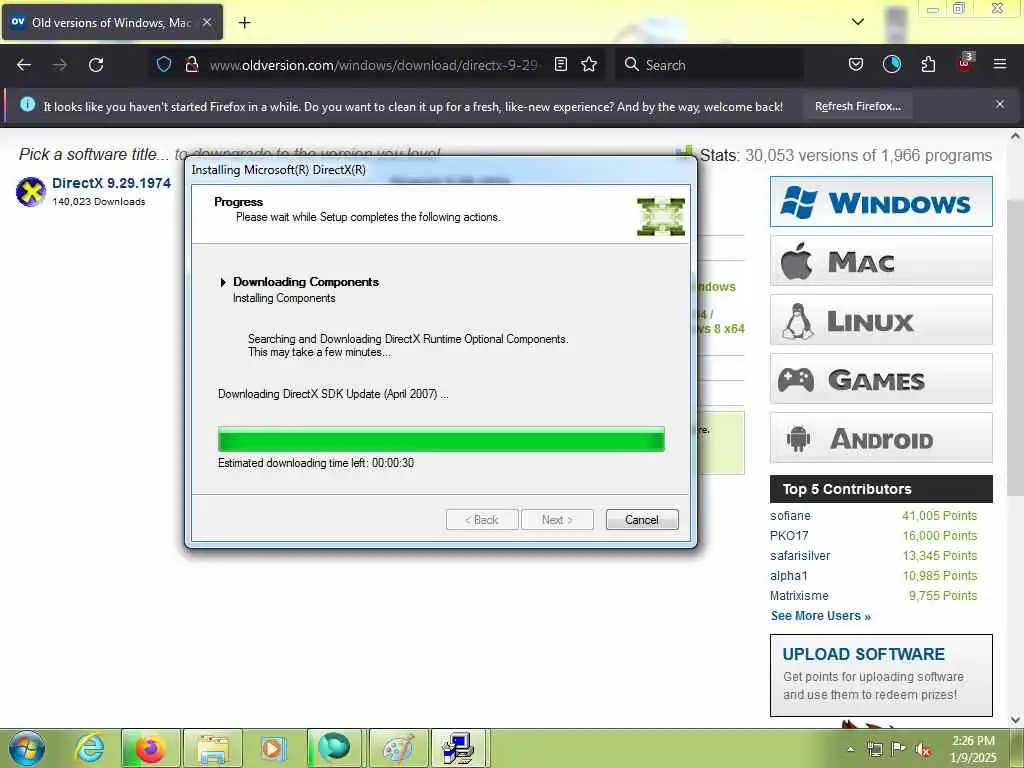This screenshot has height=768, width=1024.
Task: Click the Firefox taskbar icon
Action: (x=151, y=748)
